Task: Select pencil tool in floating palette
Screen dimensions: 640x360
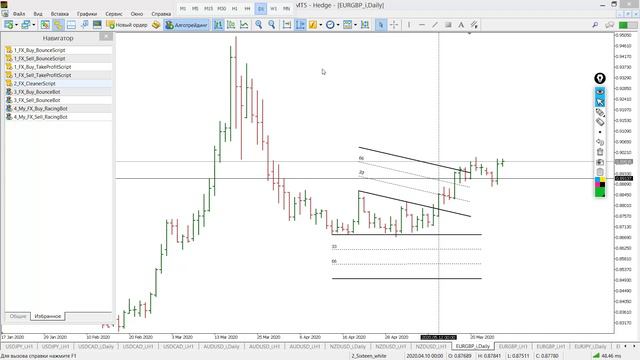Action: click(x=600, y=112)
